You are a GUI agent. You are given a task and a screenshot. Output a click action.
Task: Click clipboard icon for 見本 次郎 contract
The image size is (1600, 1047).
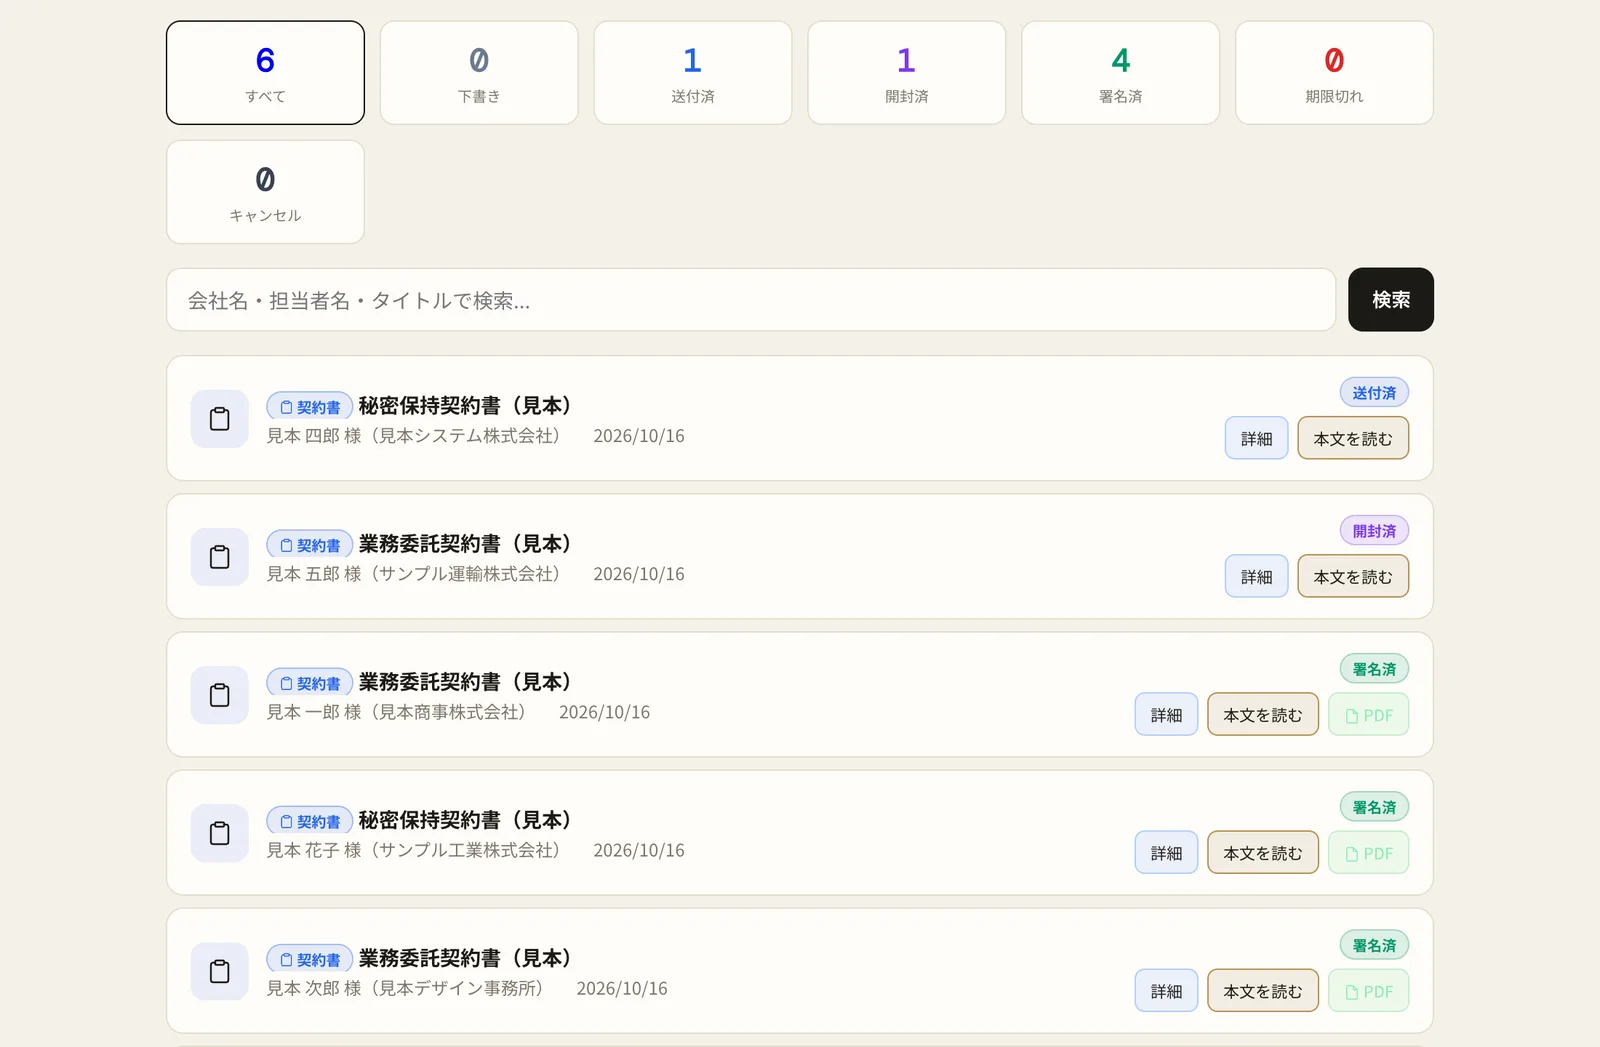(220, 971)
